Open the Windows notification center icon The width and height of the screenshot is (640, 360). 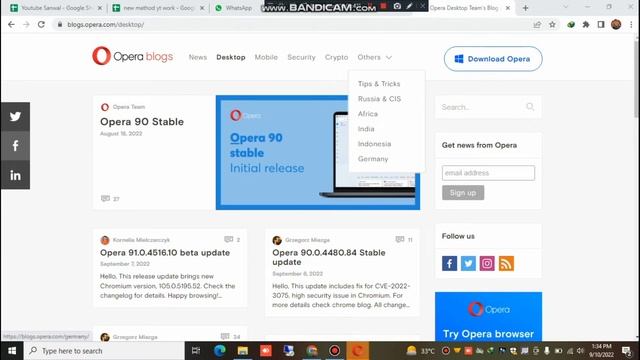(x=627, y=351)
